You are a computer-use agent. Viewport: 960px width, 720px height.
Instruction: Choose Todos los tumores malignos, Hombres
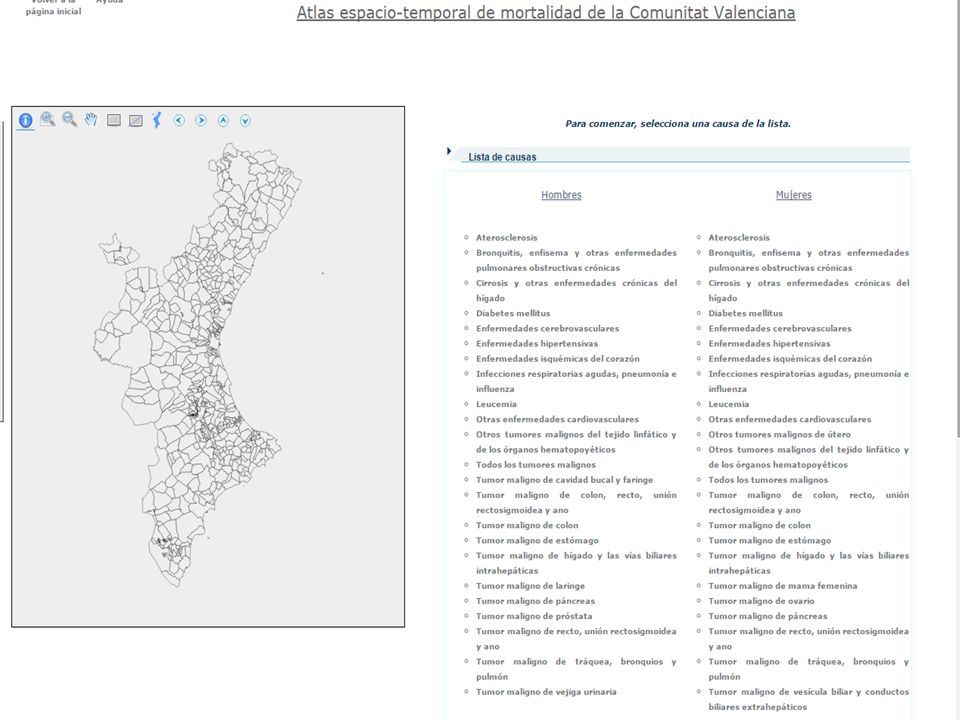tap(536, 465)
